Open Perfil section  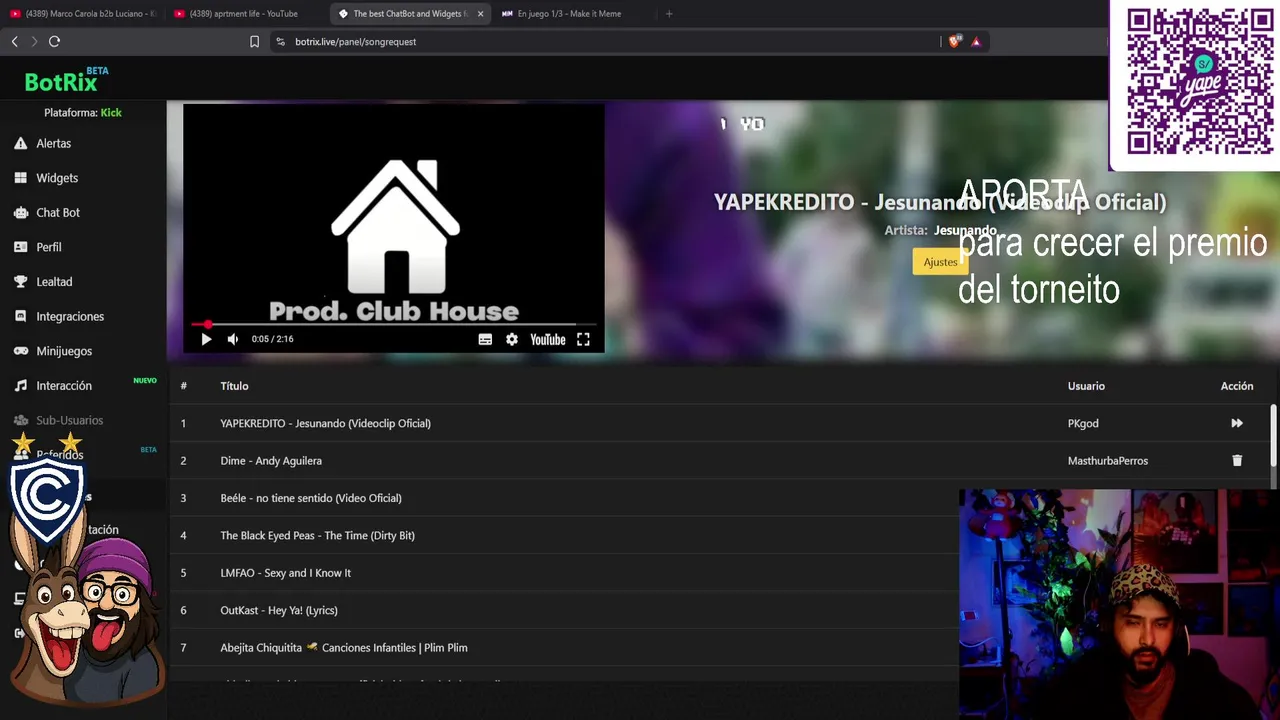[x=49, y=247]
